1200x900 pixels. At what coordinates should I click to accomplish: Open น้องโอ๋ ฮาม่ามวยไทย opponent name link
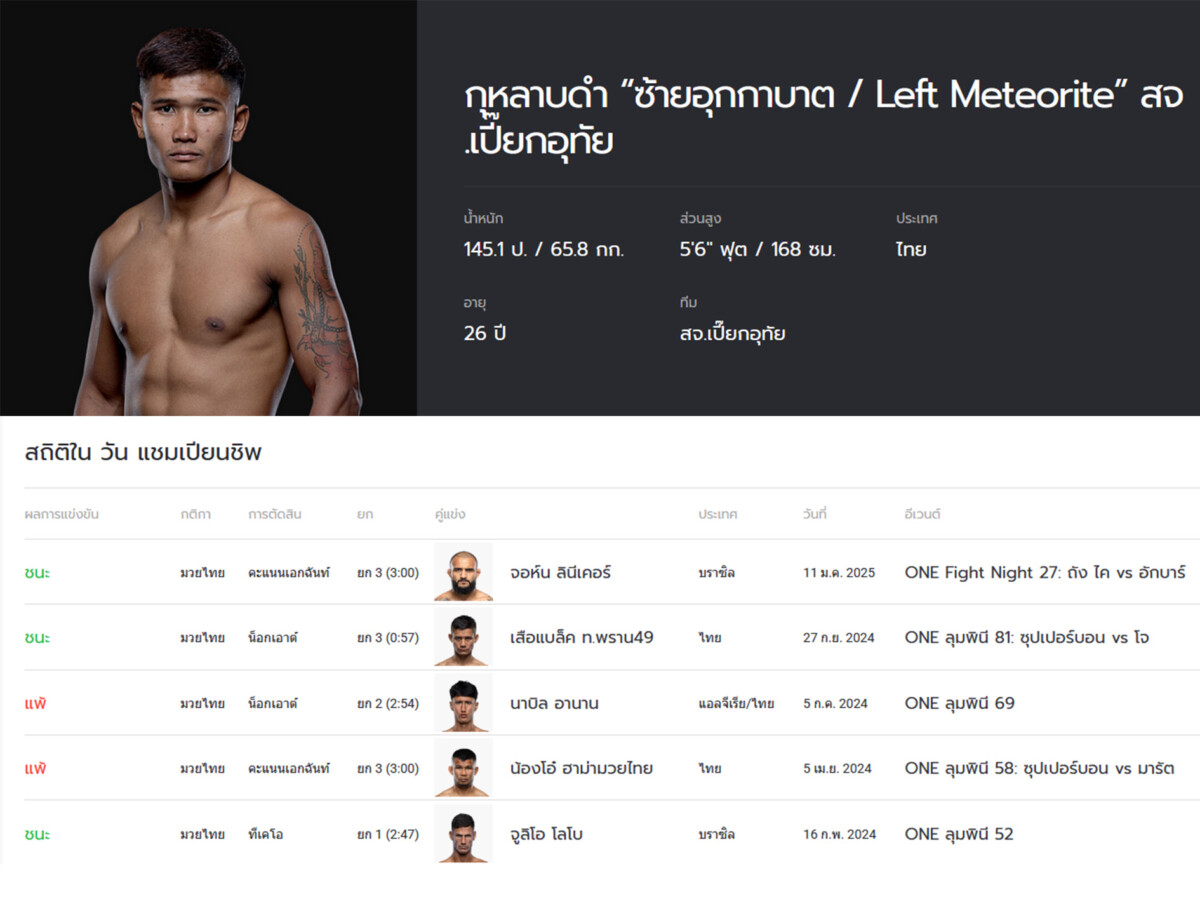point(581,769)
